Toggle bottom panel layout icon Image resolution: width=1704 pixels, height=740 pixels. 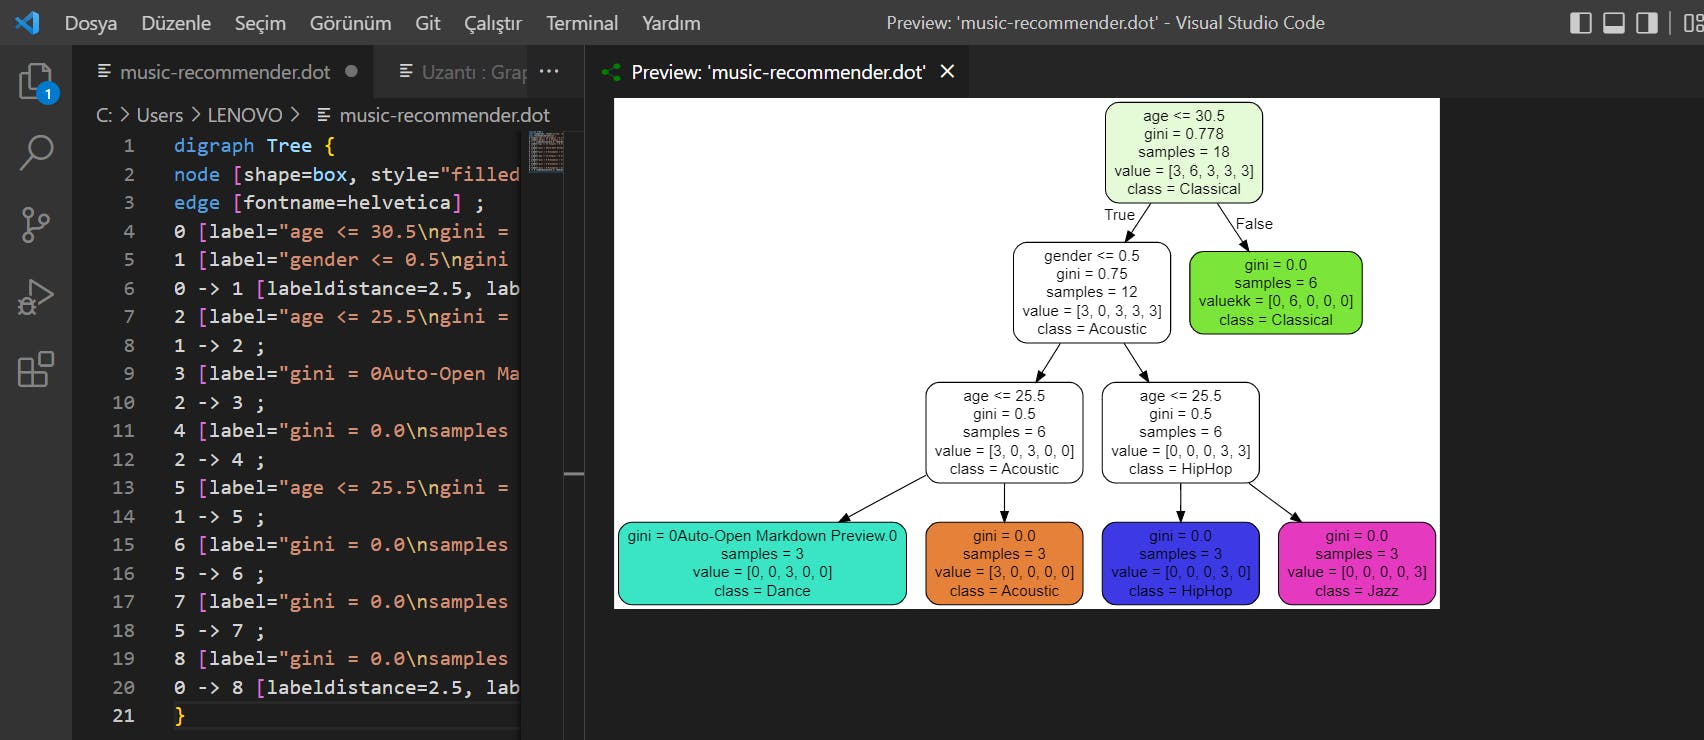pos(1614,23)
